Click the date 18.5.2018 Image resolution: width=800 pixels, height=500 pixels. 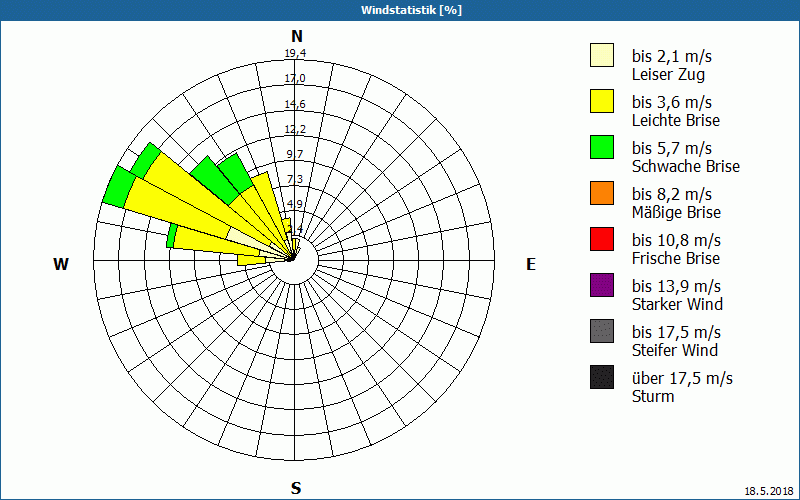769,491
